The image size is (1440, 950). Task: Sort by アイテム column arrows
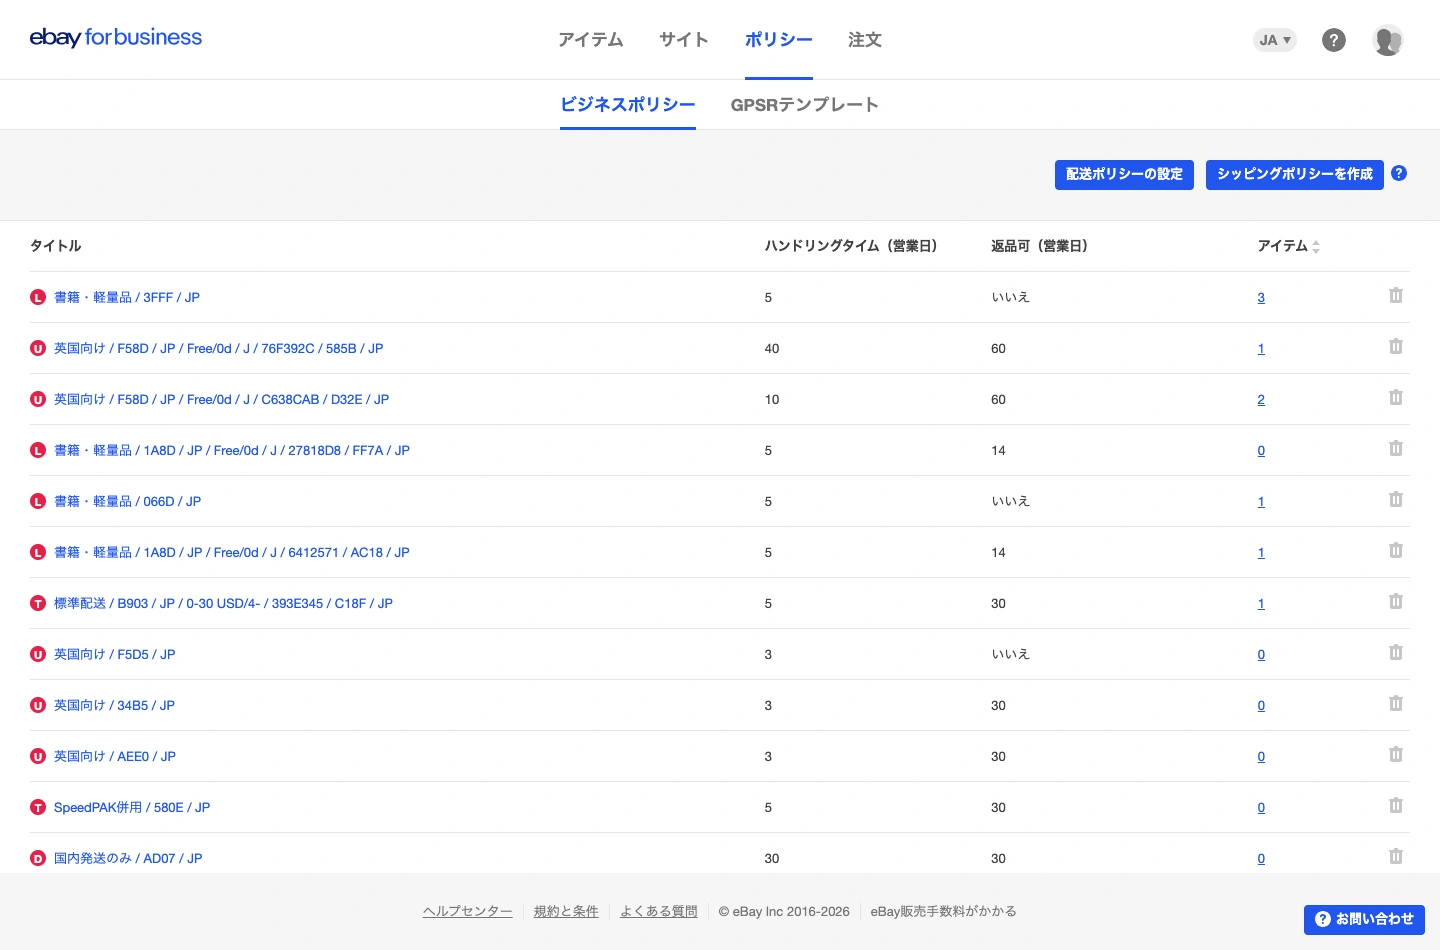click(x=1316, y=247)
